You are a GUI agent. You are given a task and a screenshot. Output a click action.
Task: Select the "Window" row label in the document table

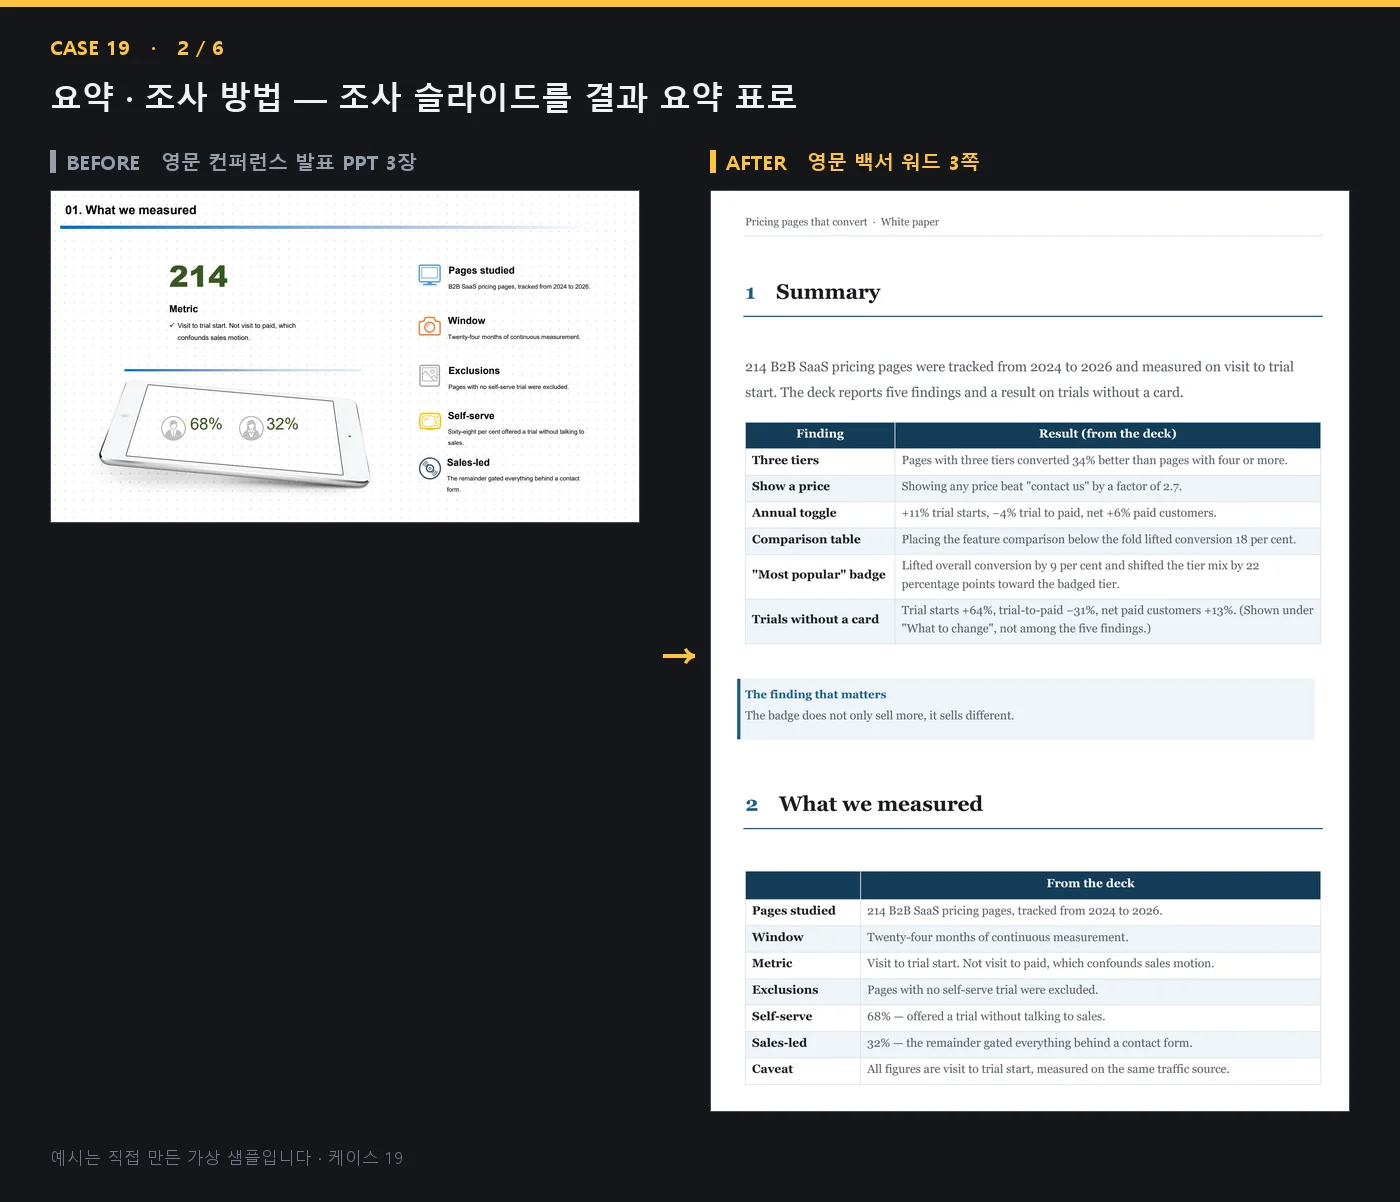[x=778, y=937]
